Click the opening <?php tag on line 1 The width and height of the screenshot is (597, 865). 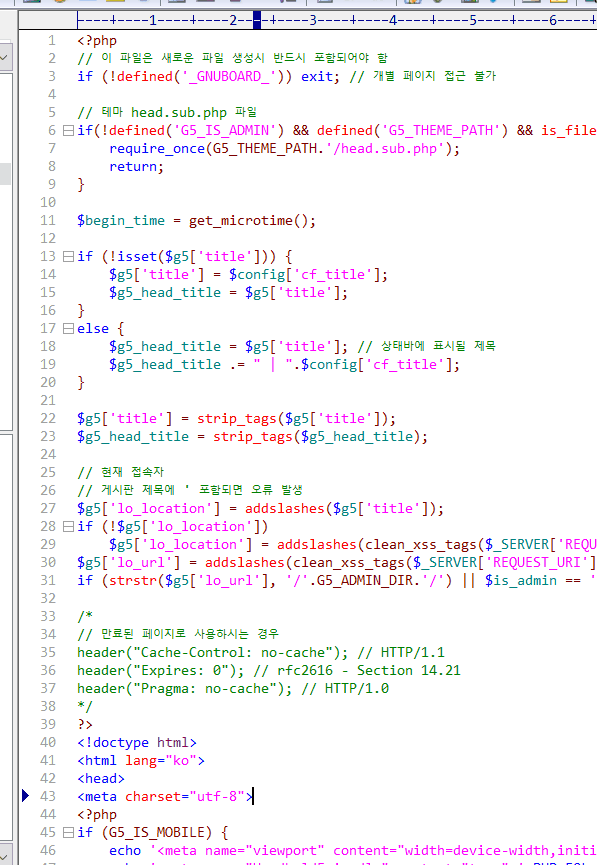click(x=97, y=41)
